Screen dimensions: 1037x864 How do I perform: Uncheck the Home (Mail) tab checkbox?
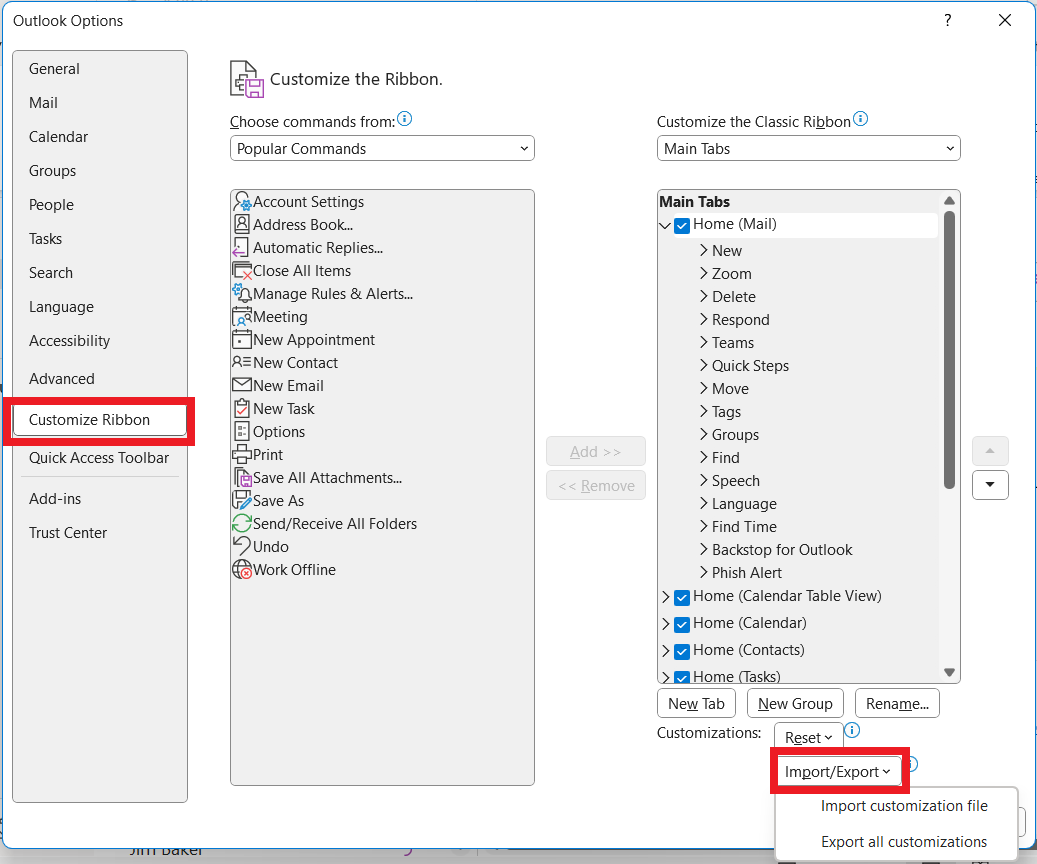tap(682, 226)
